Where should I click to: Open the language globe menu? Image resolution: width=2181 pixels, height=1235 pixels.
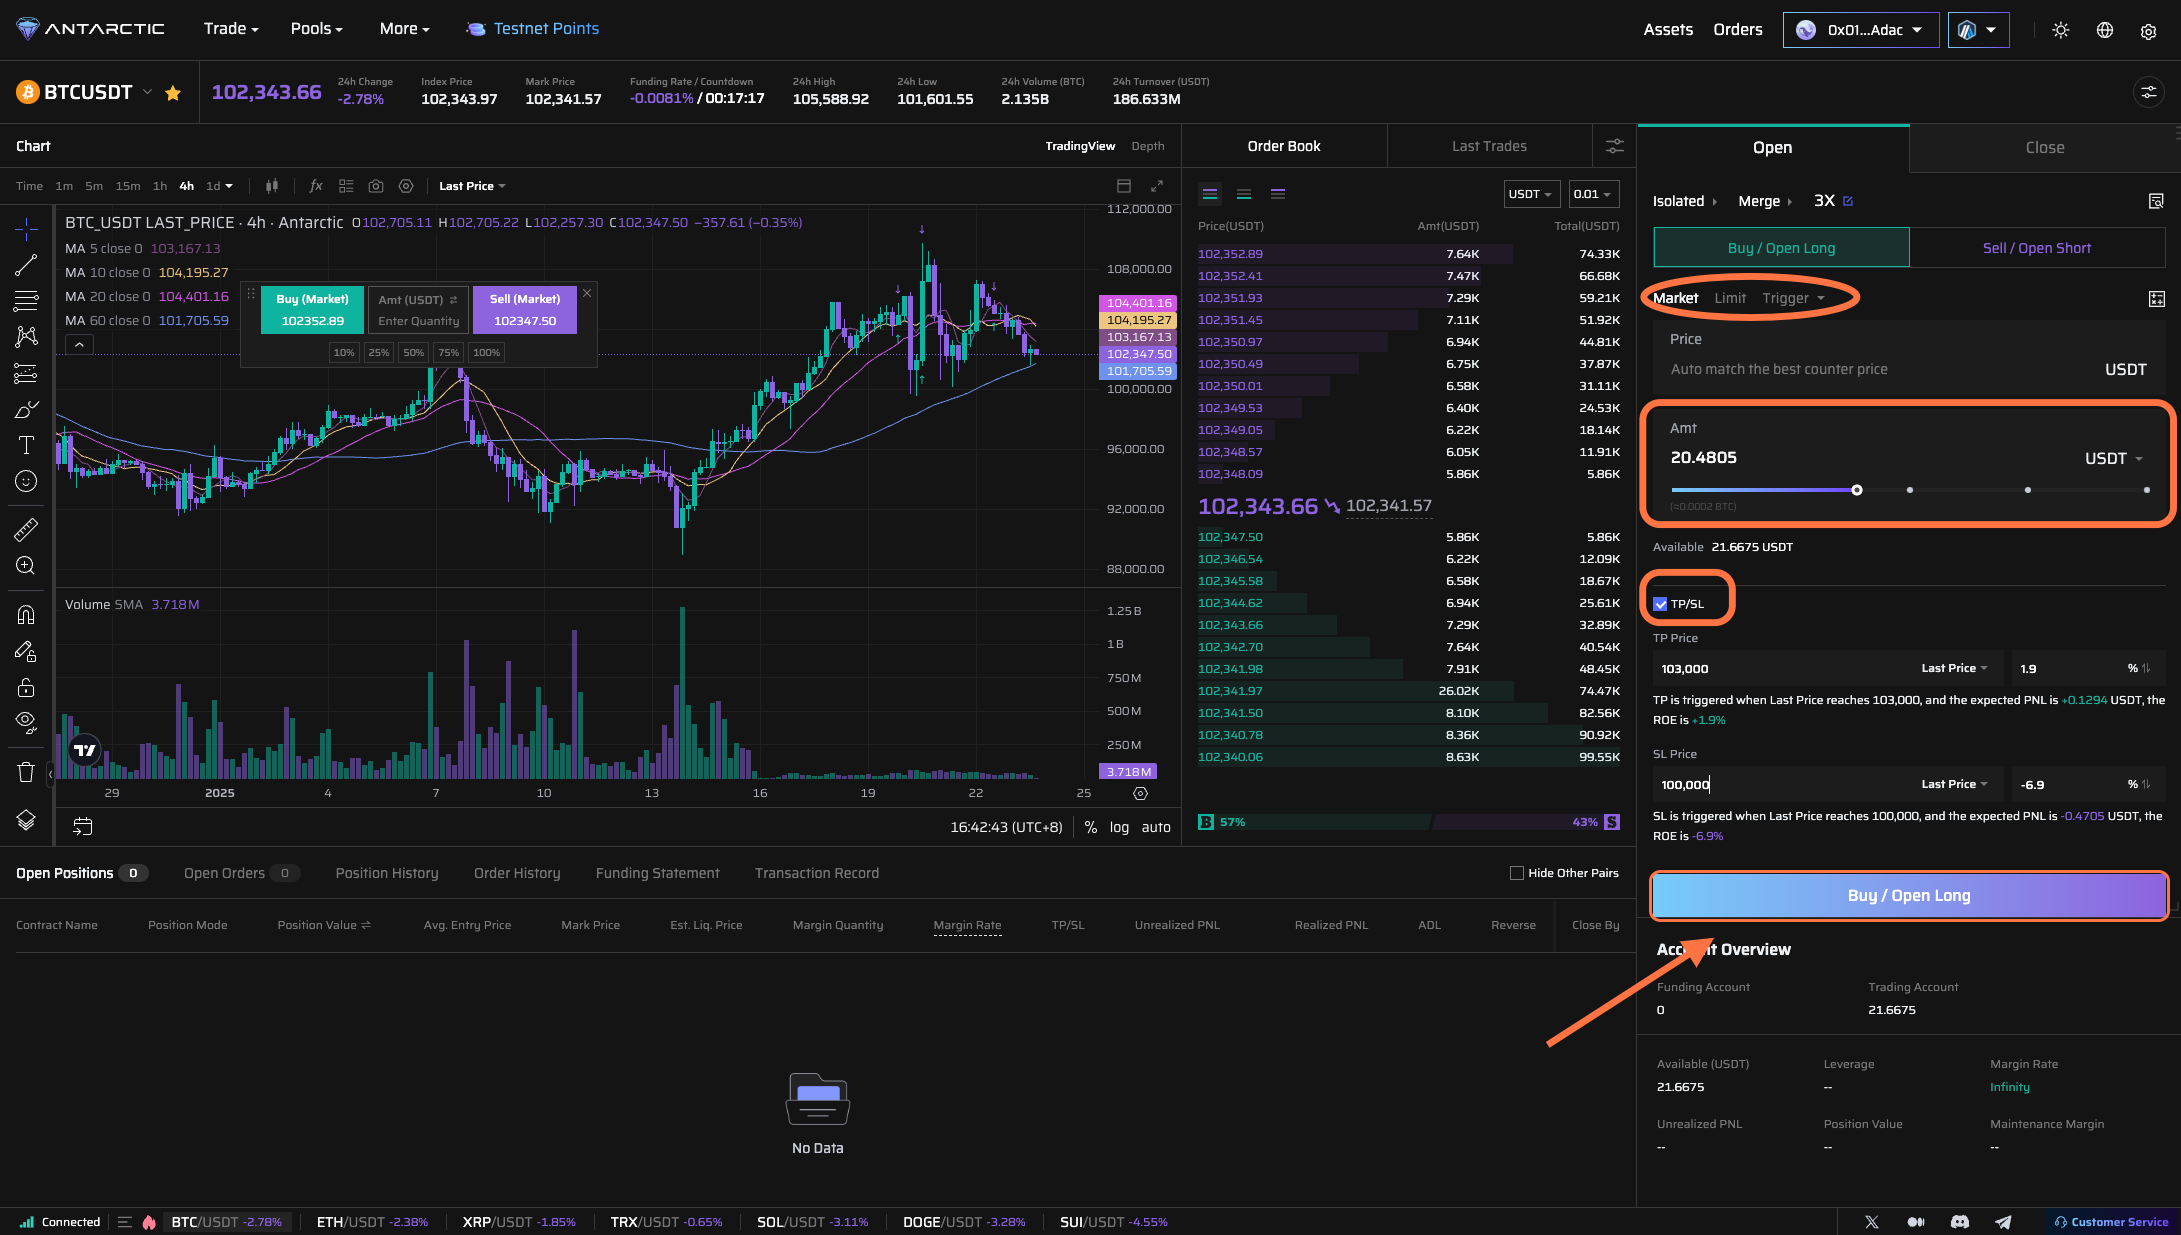coord(2105,30)
